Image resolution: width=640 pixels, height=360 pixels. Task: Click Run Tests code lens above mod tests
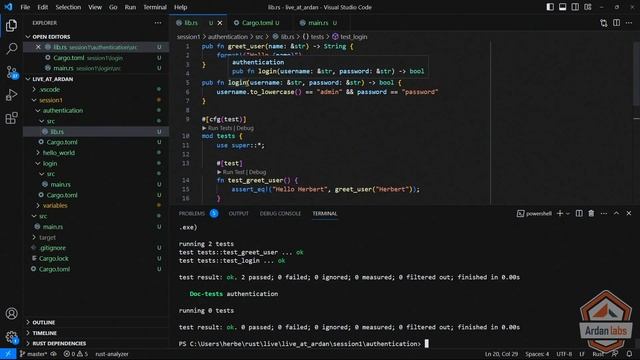pos(219,128)
